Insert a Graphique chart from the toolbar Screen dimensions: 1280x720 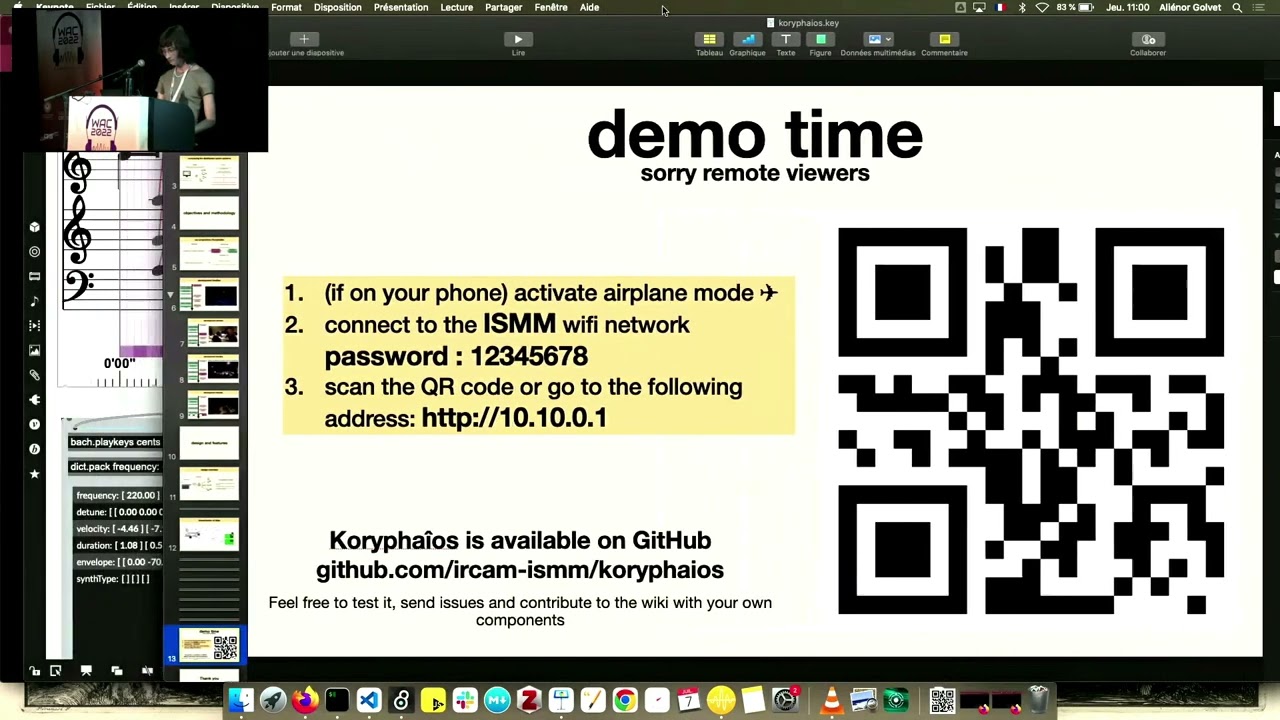click(747, 40)
